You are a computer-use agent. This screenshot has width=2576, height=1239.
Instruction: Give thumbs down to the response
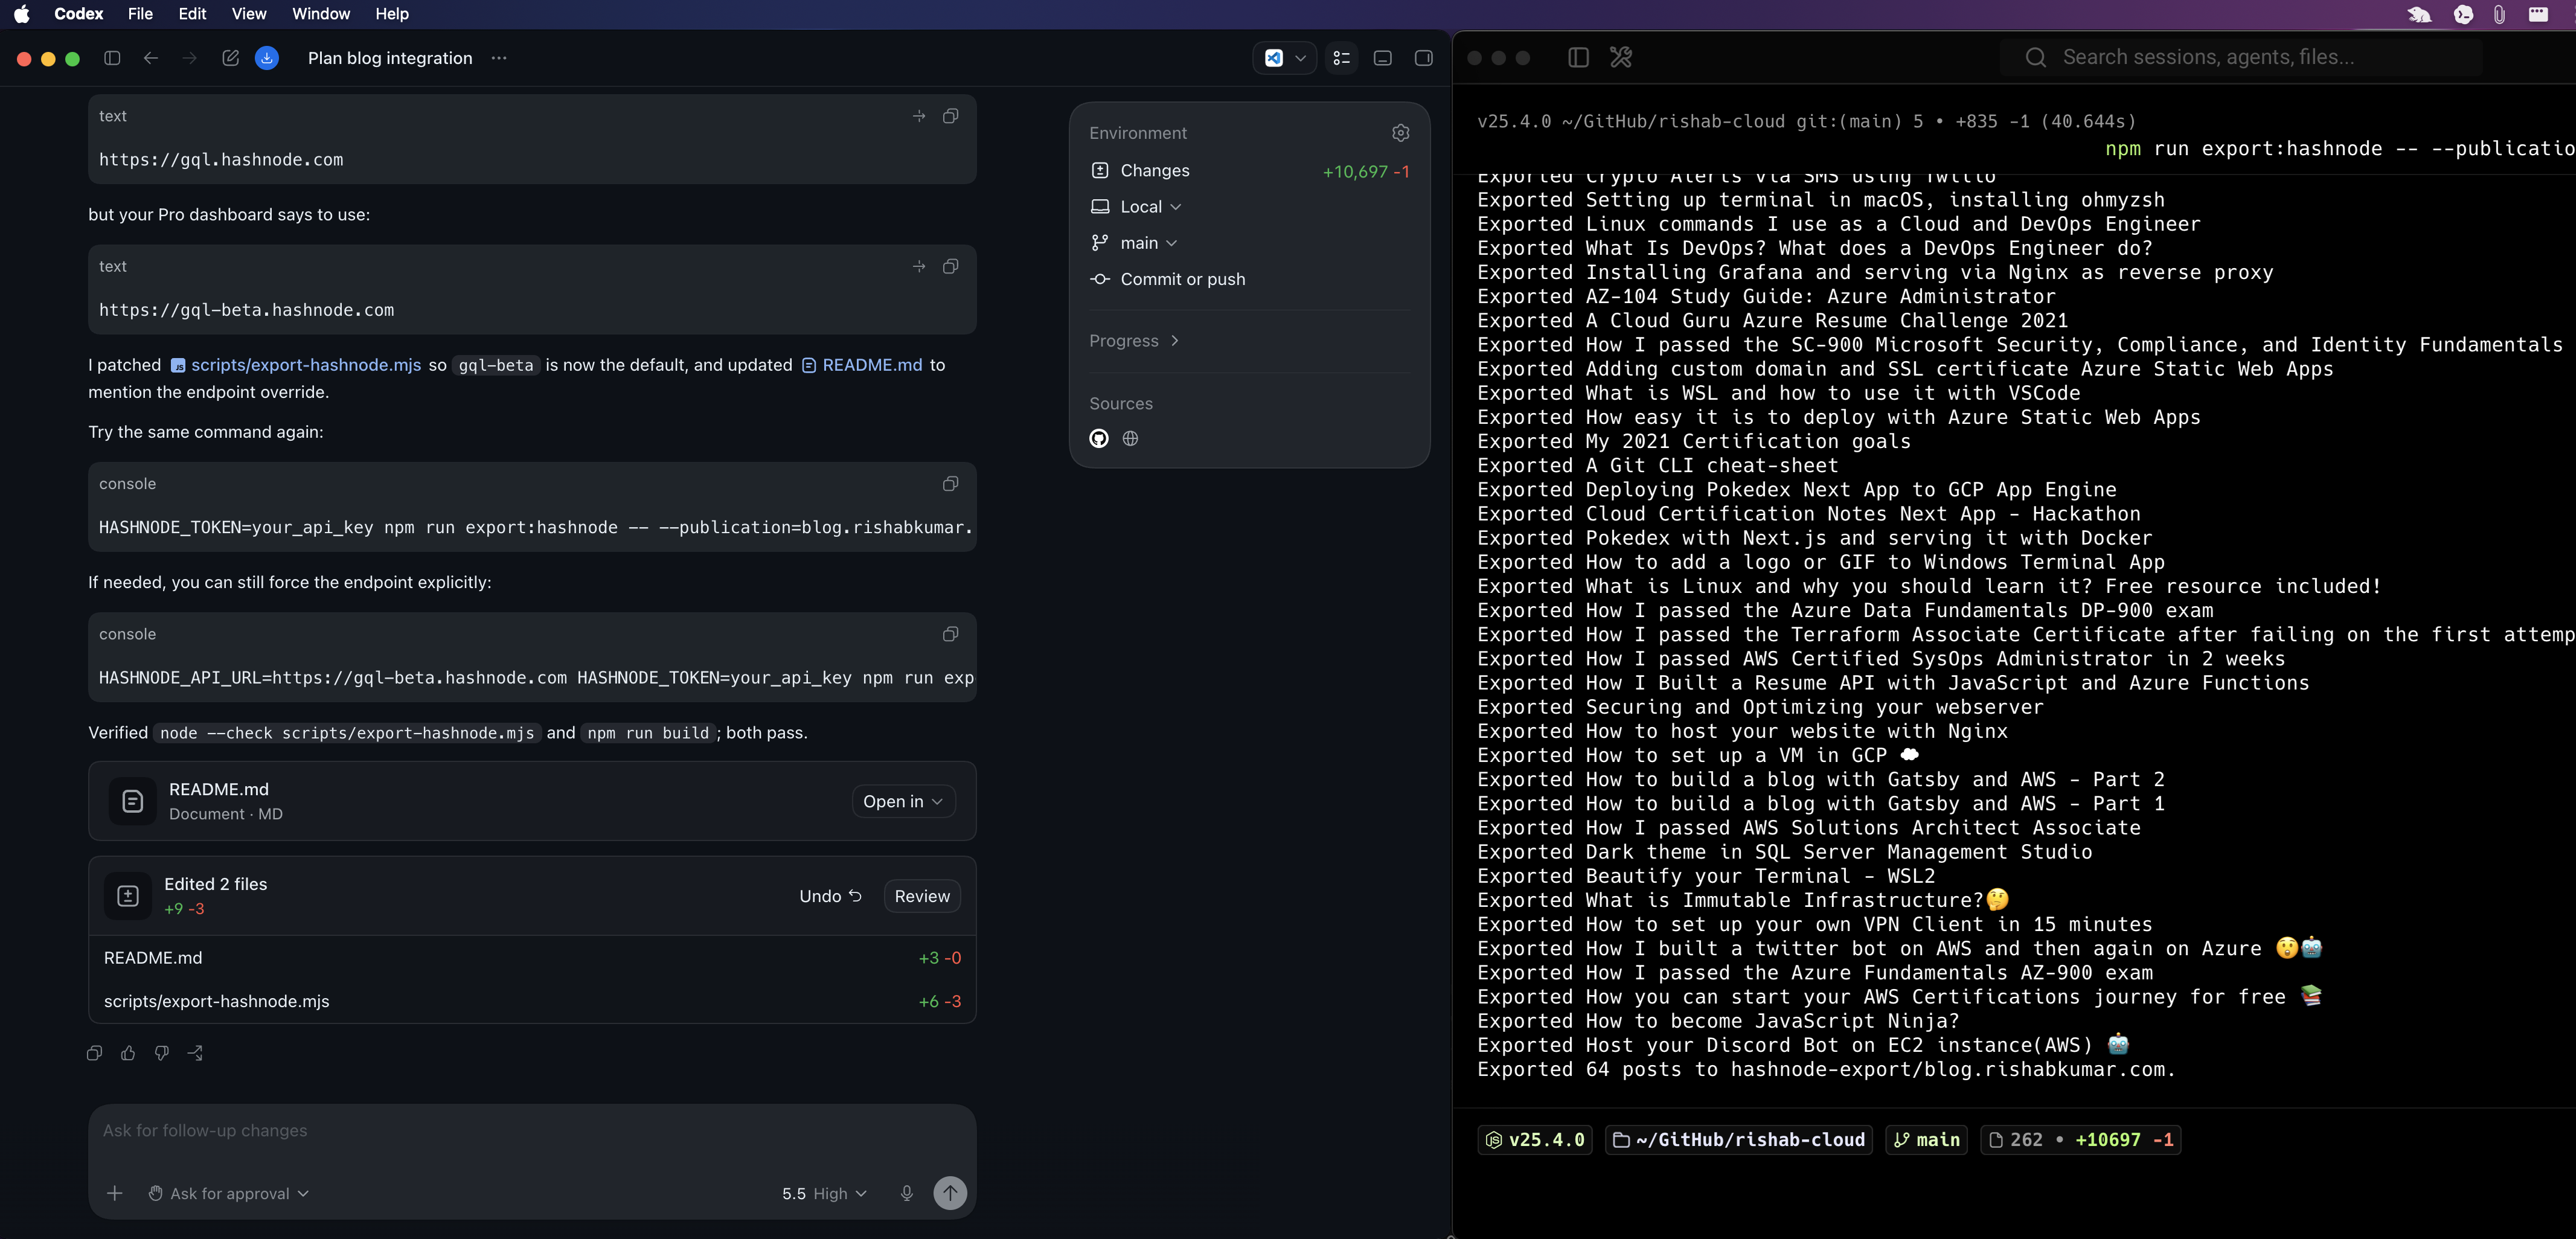point(162,1053)
